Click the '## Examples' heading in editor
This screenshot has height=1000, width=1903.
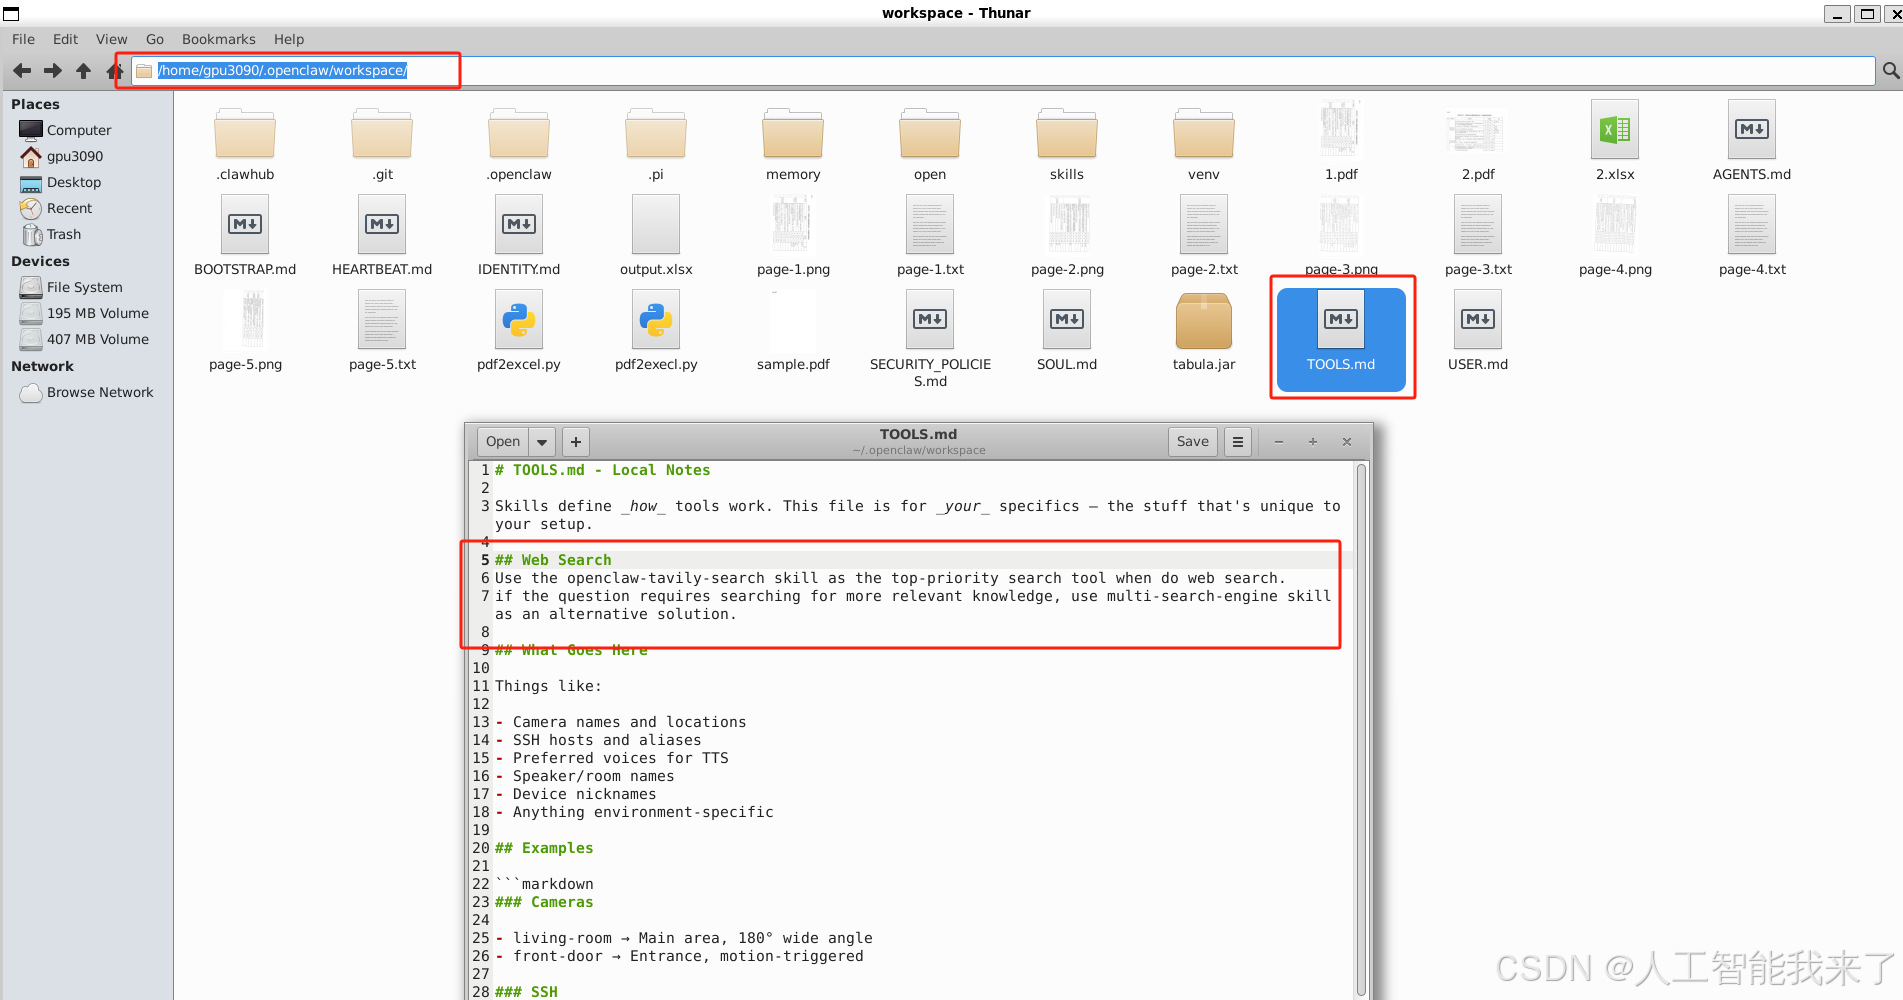(x=544, y=848)
